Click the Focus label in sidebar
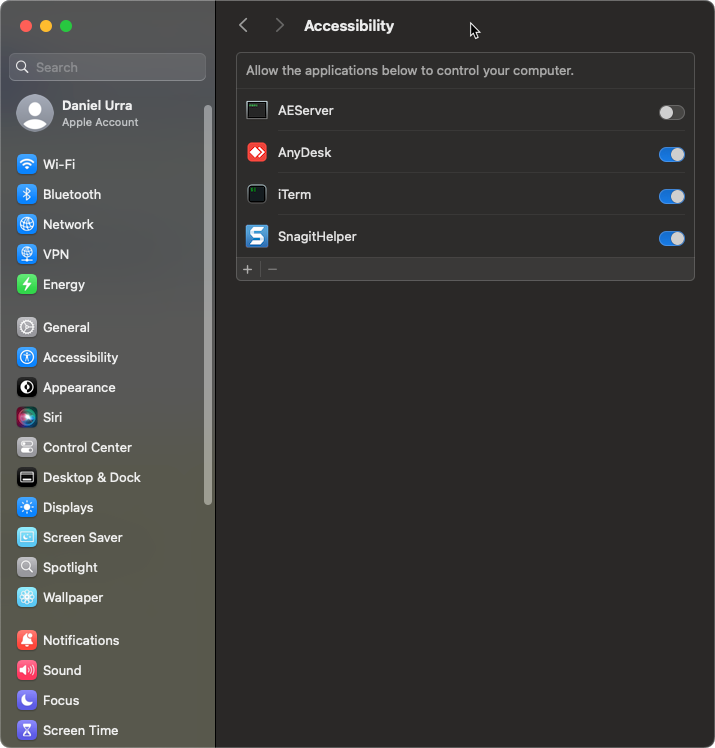The width and height of the screenshot is (715, 748). click(61, 701)
